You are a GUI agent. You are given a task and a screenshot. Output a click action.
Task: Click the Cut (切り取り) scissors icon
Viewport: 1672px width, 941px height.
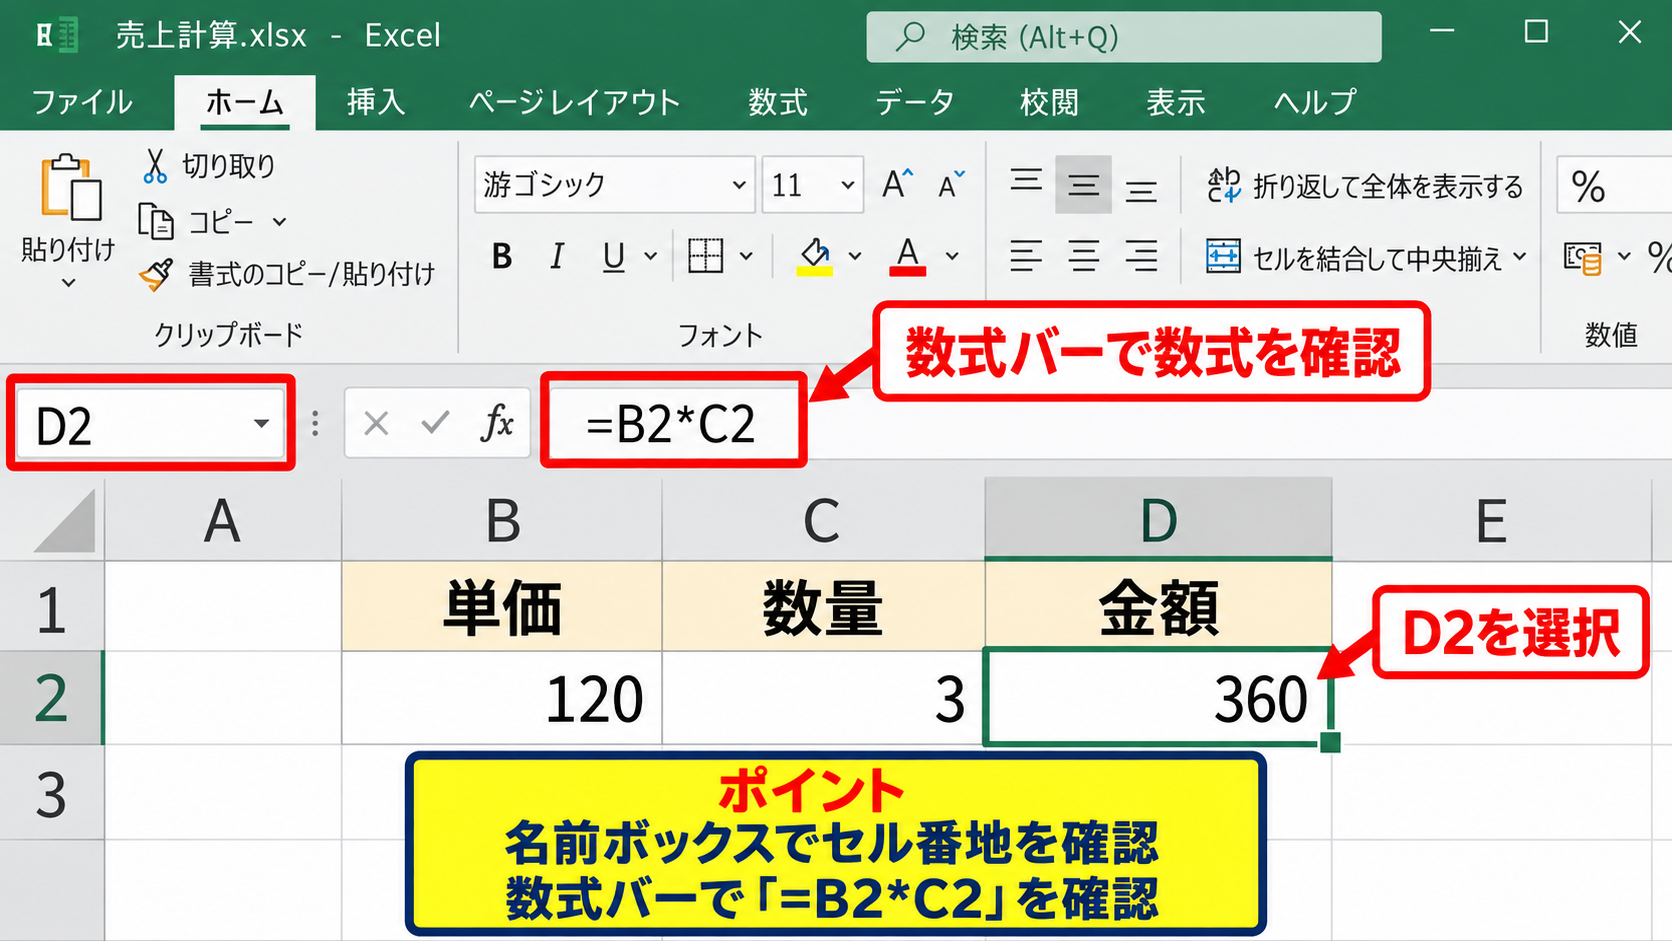pyautogui.click(x=154, y=166)
